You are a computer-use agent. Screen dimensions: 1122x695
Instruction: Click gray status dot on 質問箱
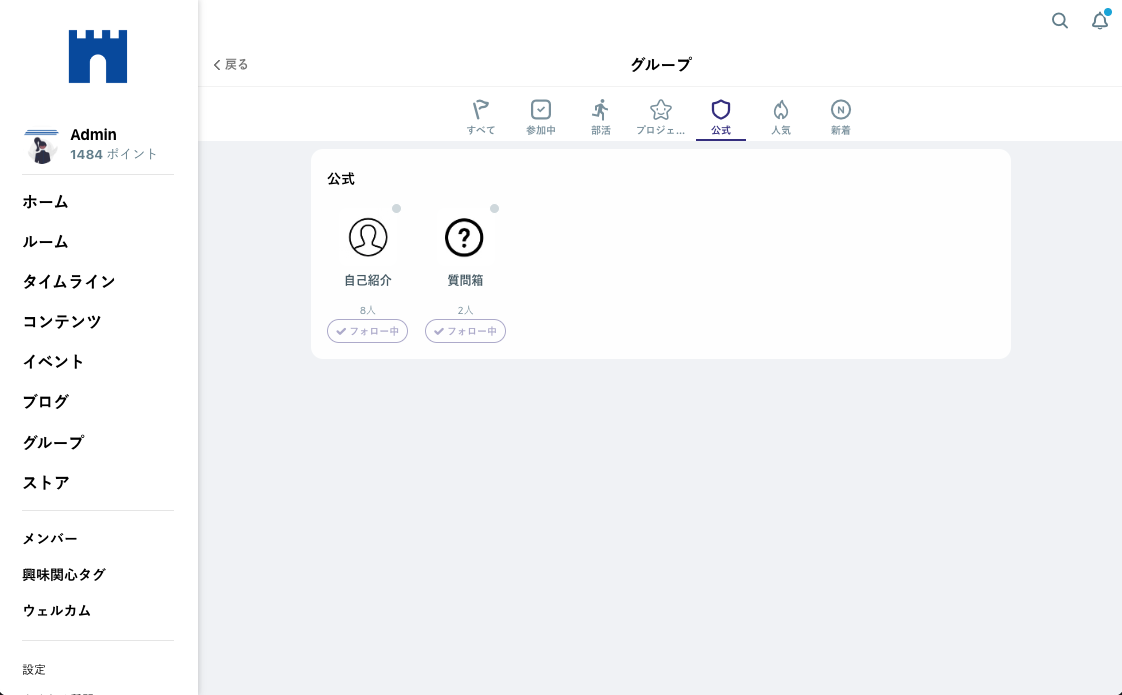pos(494,208)
